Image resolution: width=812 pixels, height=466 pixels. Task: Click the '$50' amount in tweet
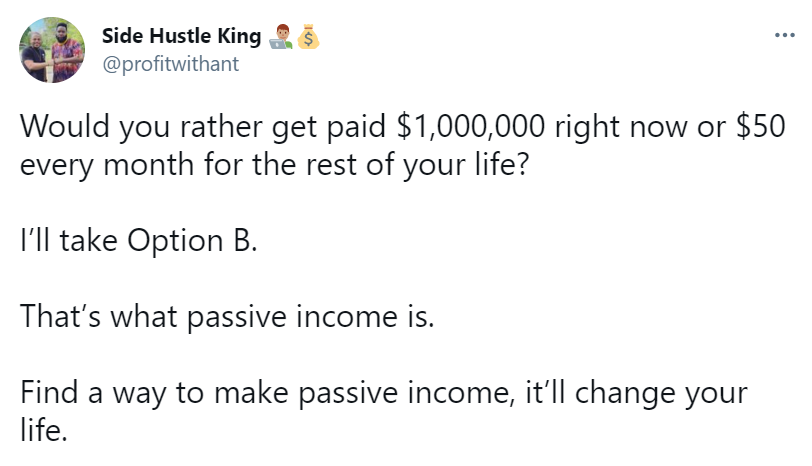tap(760, 126)
